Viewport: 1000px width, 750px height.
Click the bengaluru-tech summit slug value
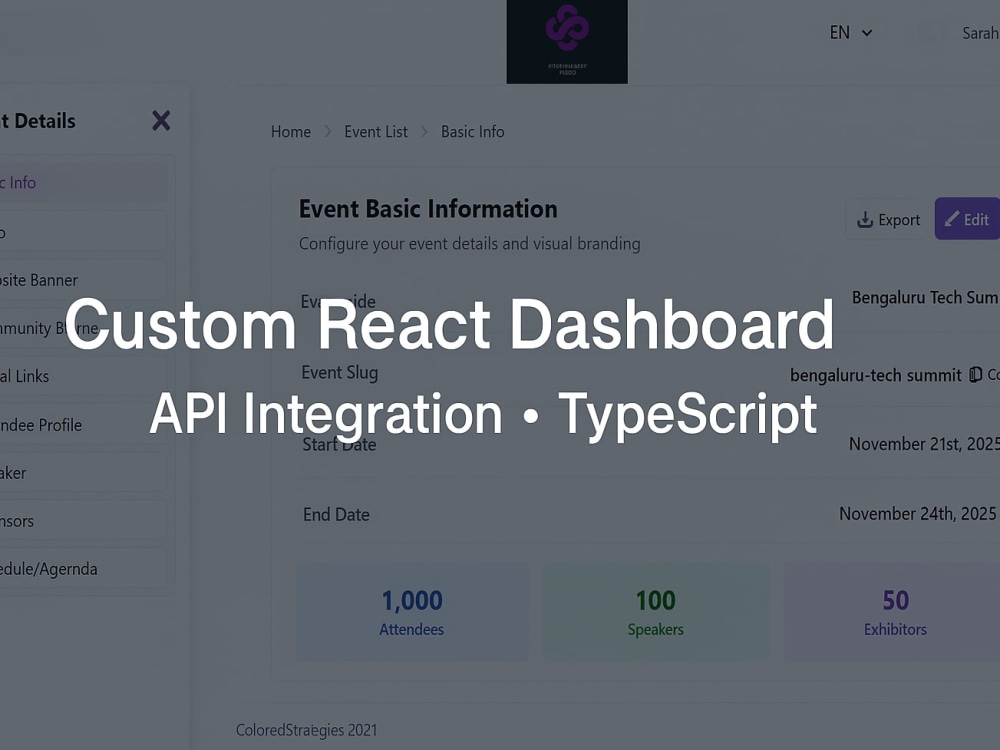pyautogui.click(x=876, y=375)
